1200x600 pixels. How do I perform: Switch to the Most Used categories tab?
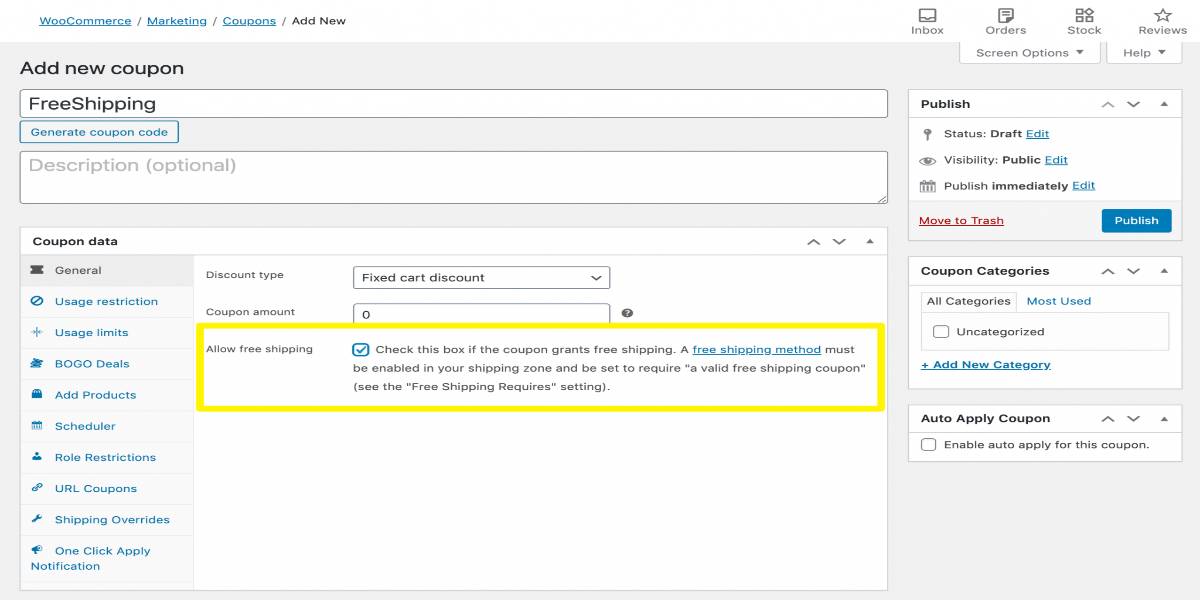tap(1058, 301)
